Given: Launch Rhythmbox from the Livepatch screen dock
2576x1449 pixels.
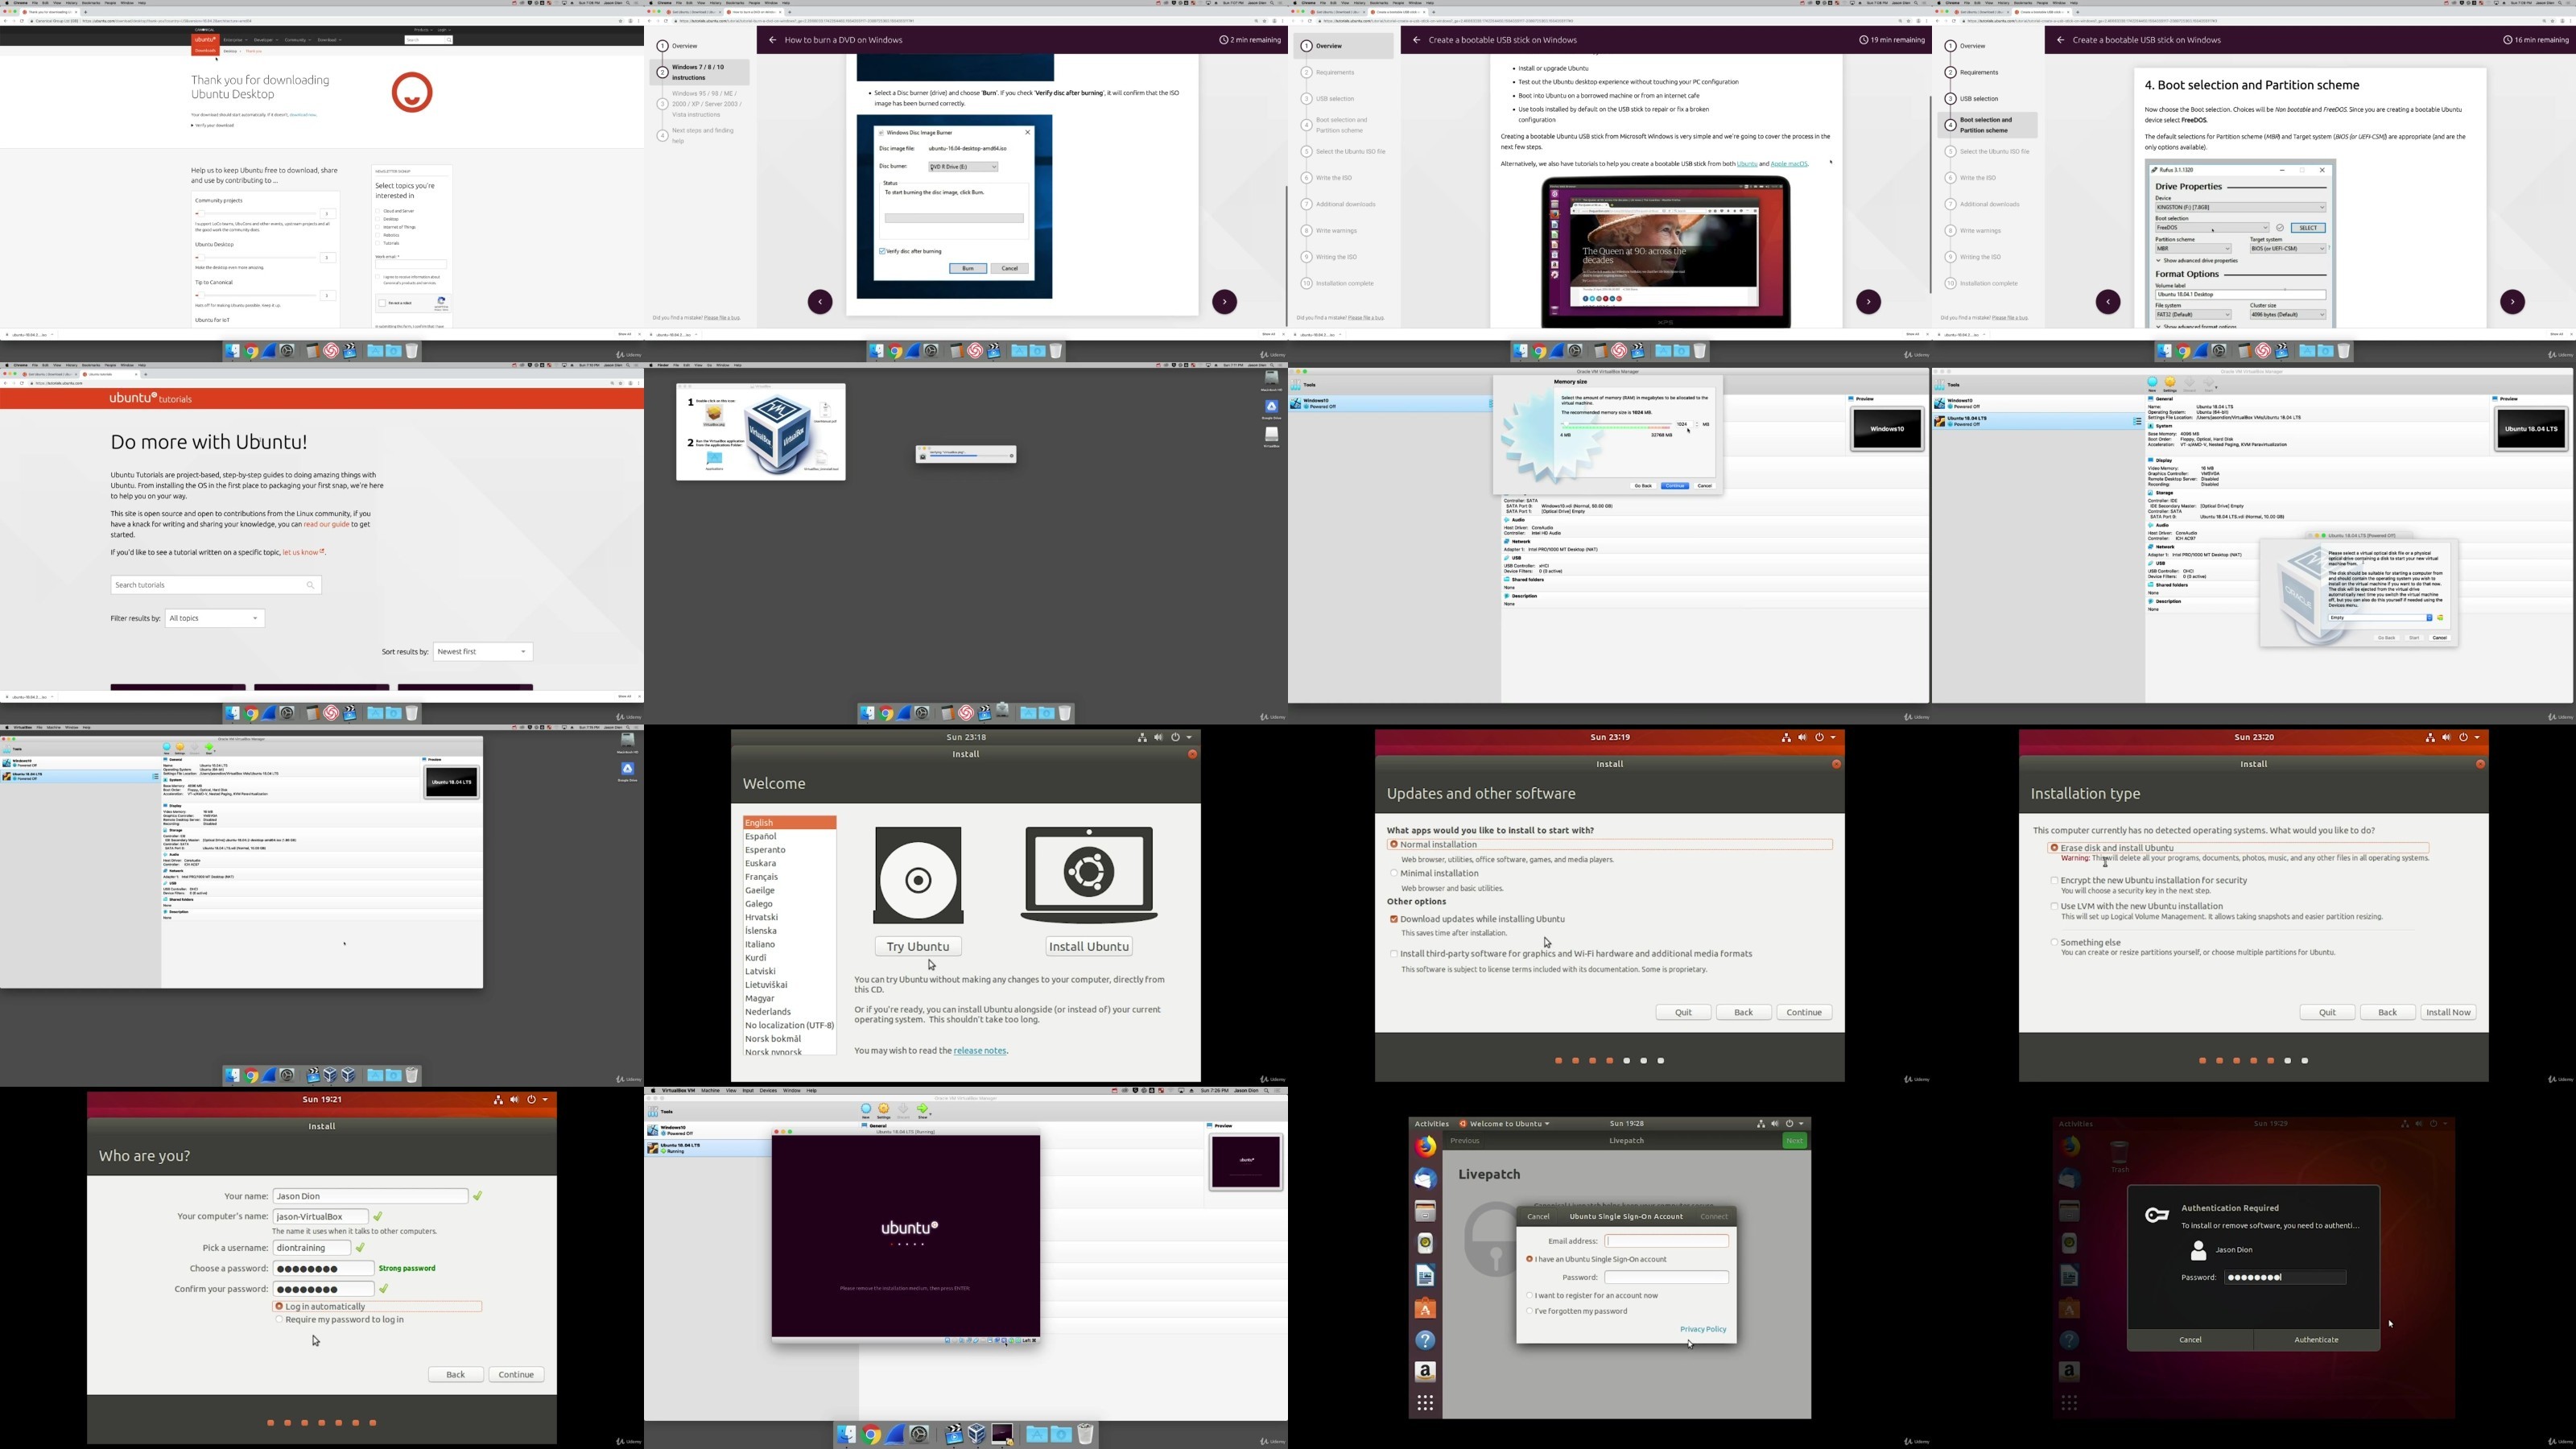Looking at the screenshot, I should tap(1425, 1243).
